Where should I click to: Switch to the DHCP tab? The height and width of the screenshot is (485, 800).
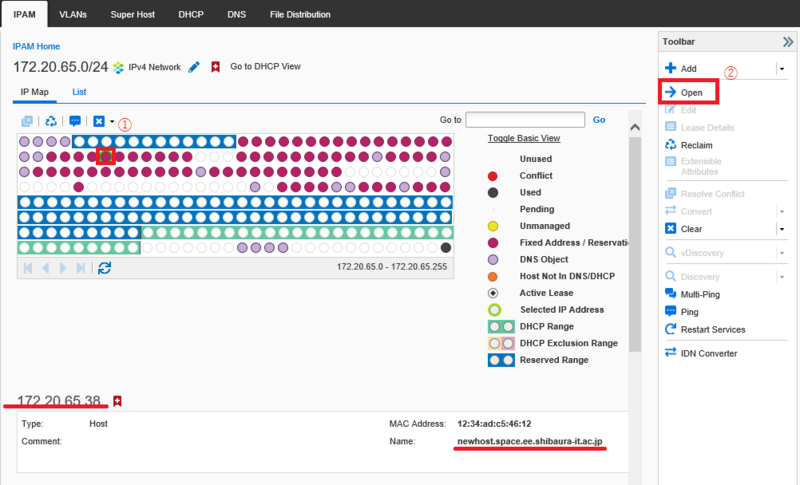(x=190, y=16)
